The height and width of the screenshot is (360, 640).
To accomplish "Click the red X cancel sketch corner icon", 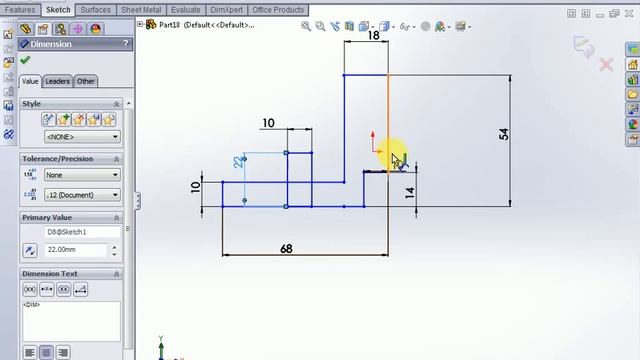I will 607,64.
